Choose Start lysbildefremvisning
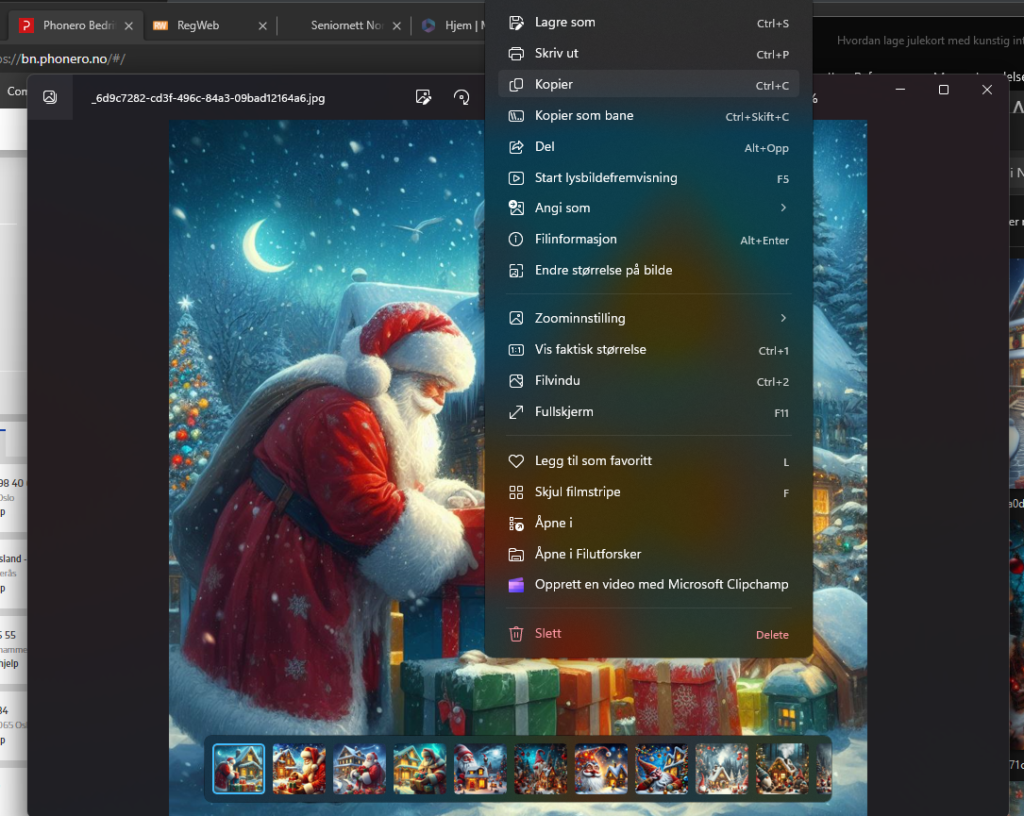1024x816 pixels. pos(605,178)
